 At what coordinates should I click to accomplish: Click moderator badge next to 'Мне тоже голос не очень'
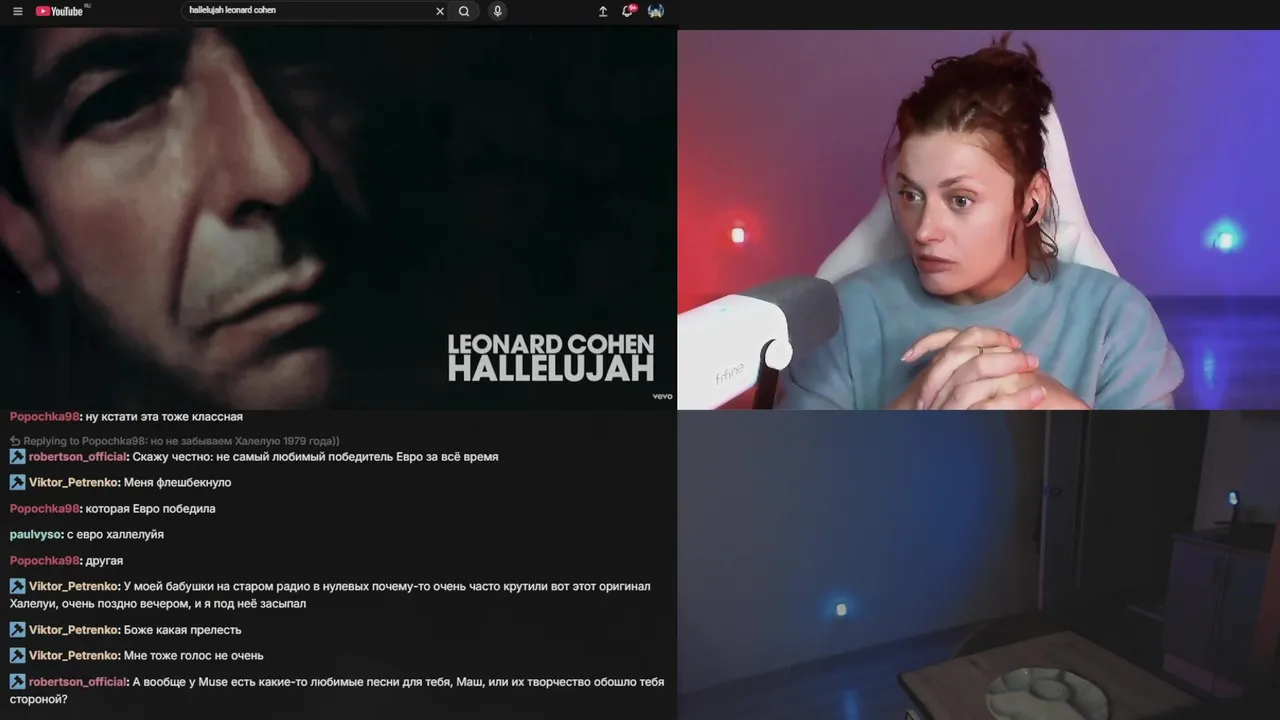click(17, 656)
